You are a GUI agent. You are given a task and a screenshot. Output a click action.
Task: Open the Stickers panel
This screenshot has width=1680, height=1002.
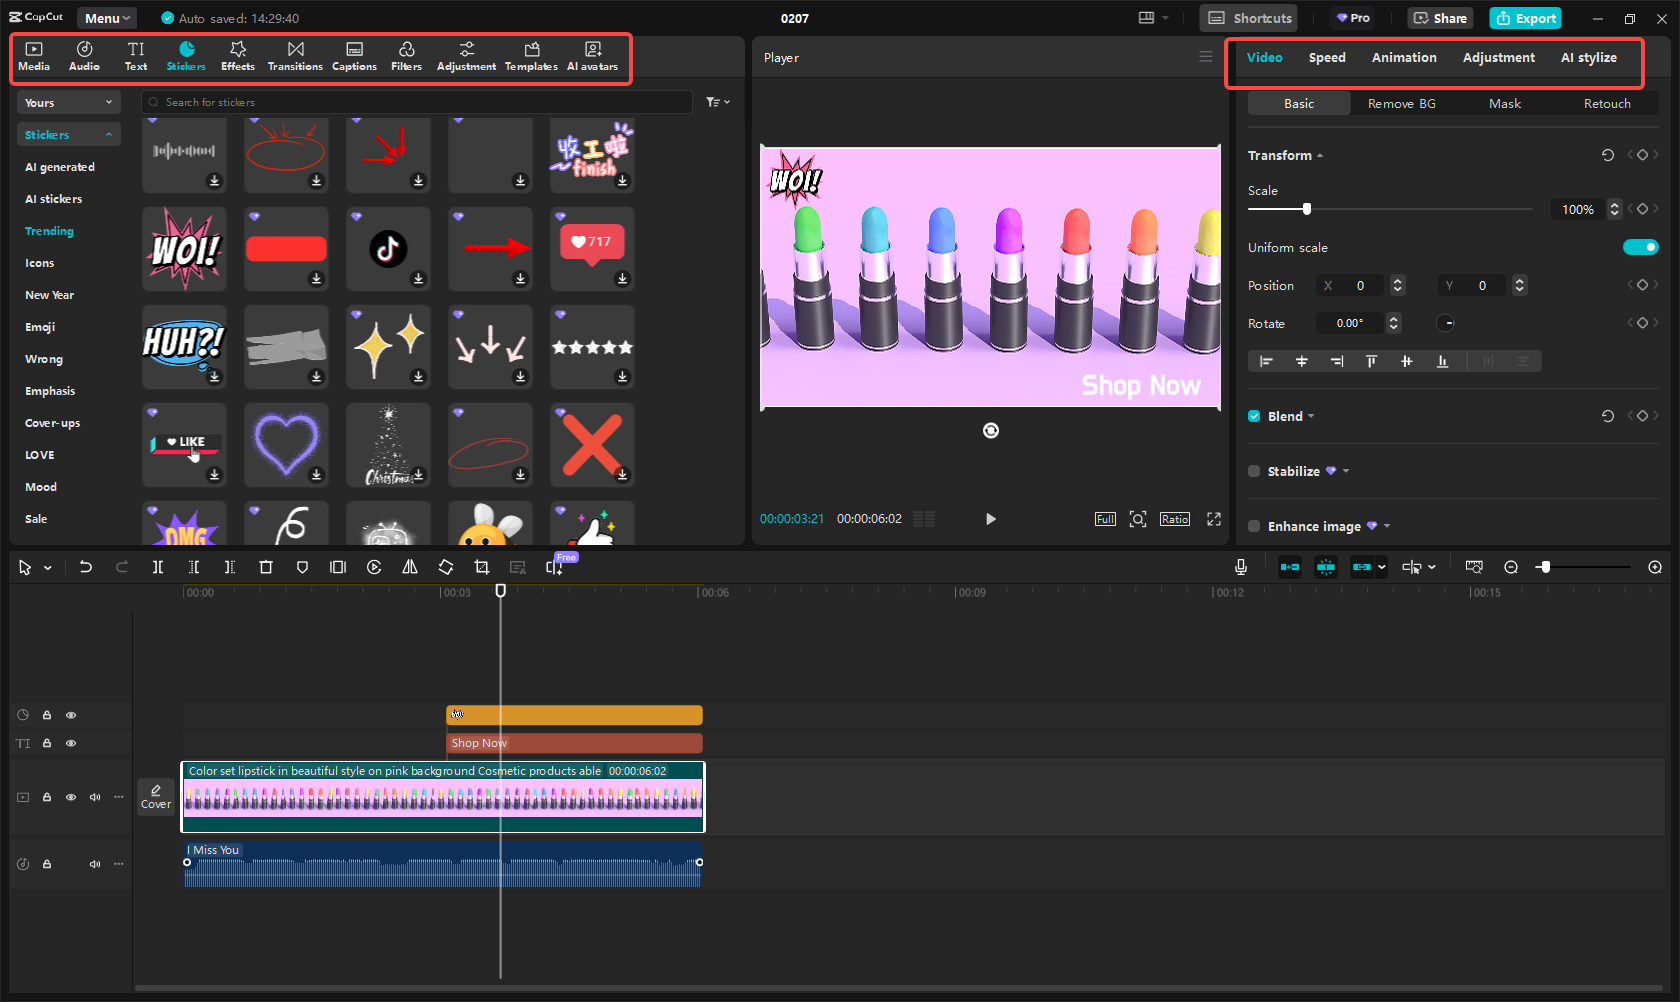[x=186, y=55]
